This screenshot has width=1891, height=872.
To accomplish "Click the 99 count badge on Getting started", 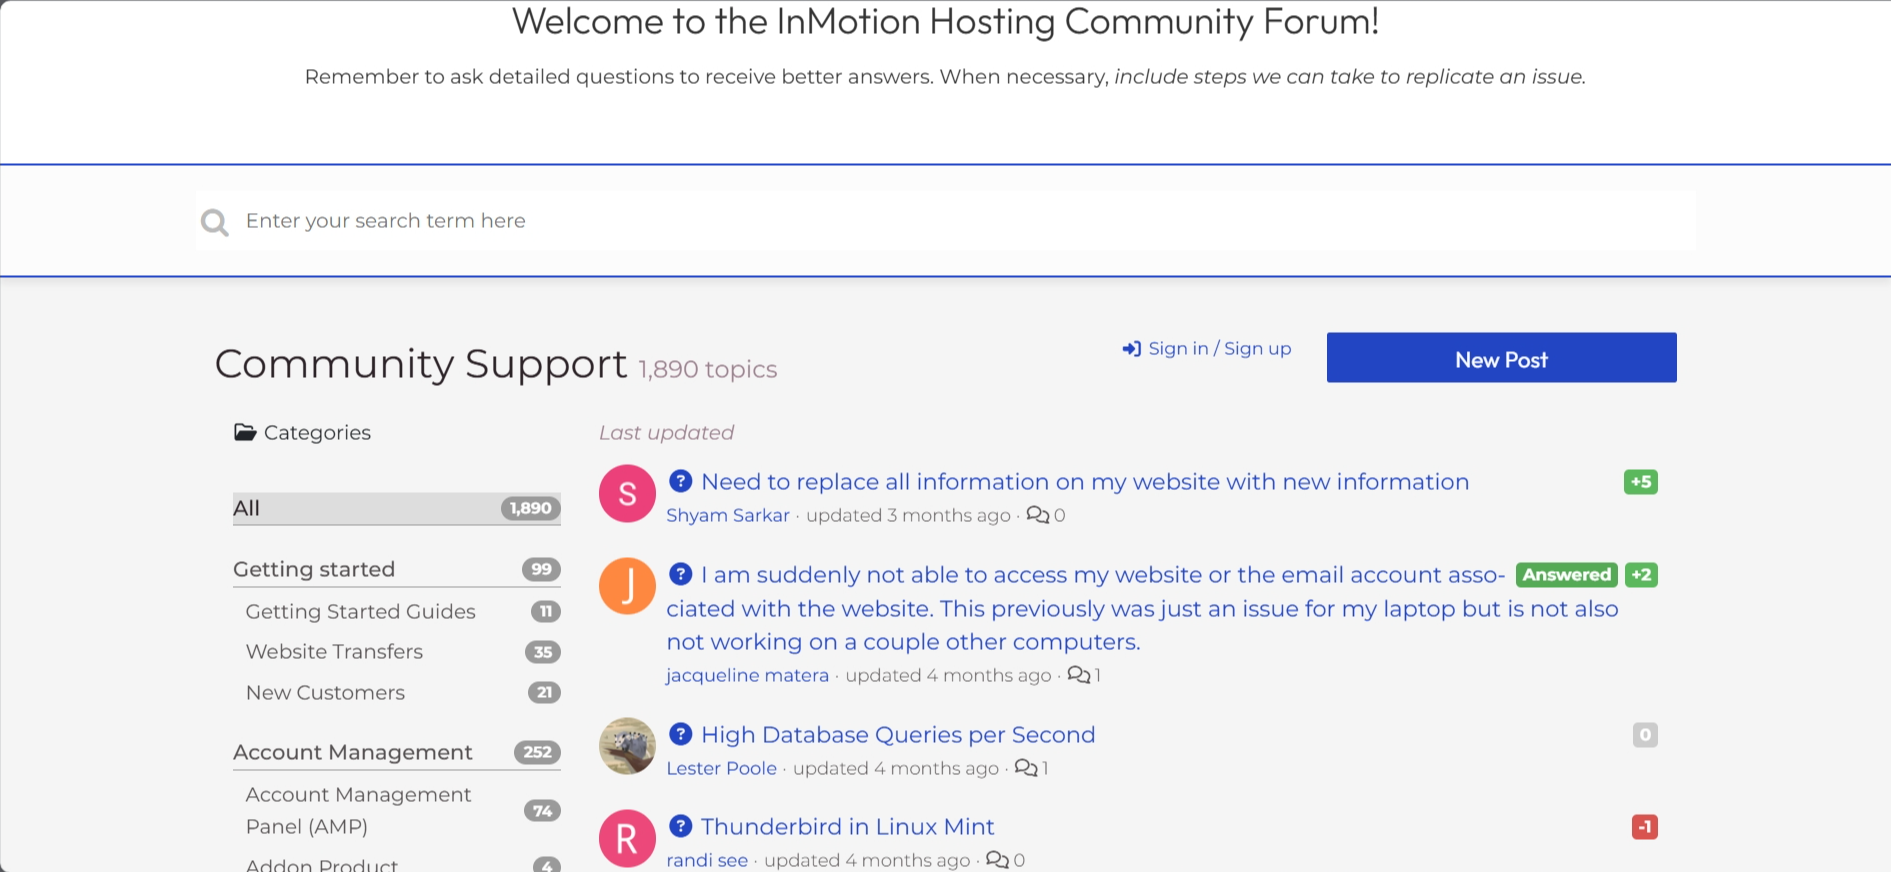I will [x=541, y=569].
